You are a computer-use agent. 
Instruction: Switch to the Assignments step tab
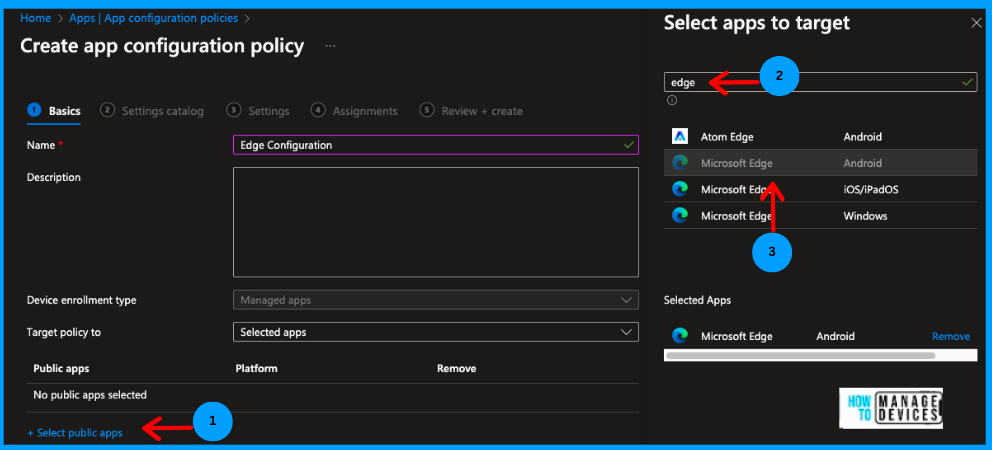(354, 111)
